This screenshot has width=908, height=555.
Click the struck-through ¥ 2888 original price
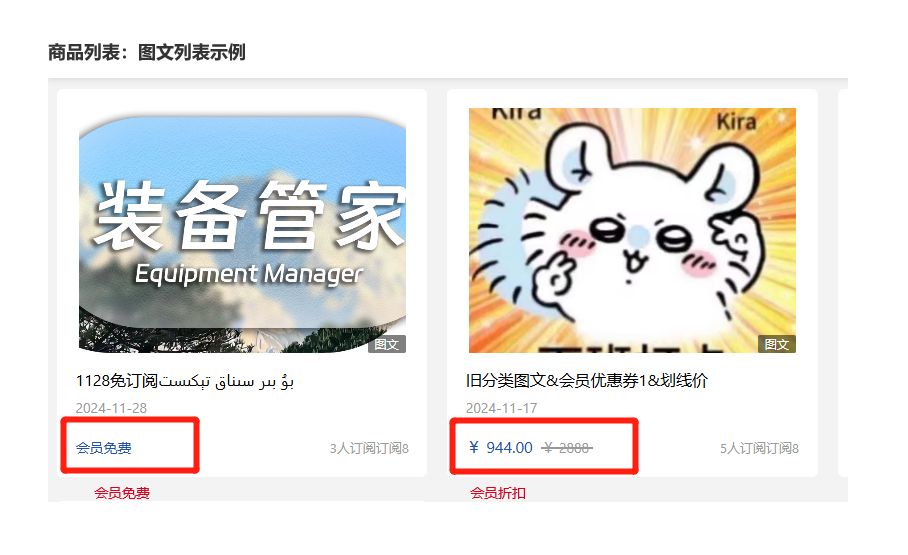[x=567, y=448]
